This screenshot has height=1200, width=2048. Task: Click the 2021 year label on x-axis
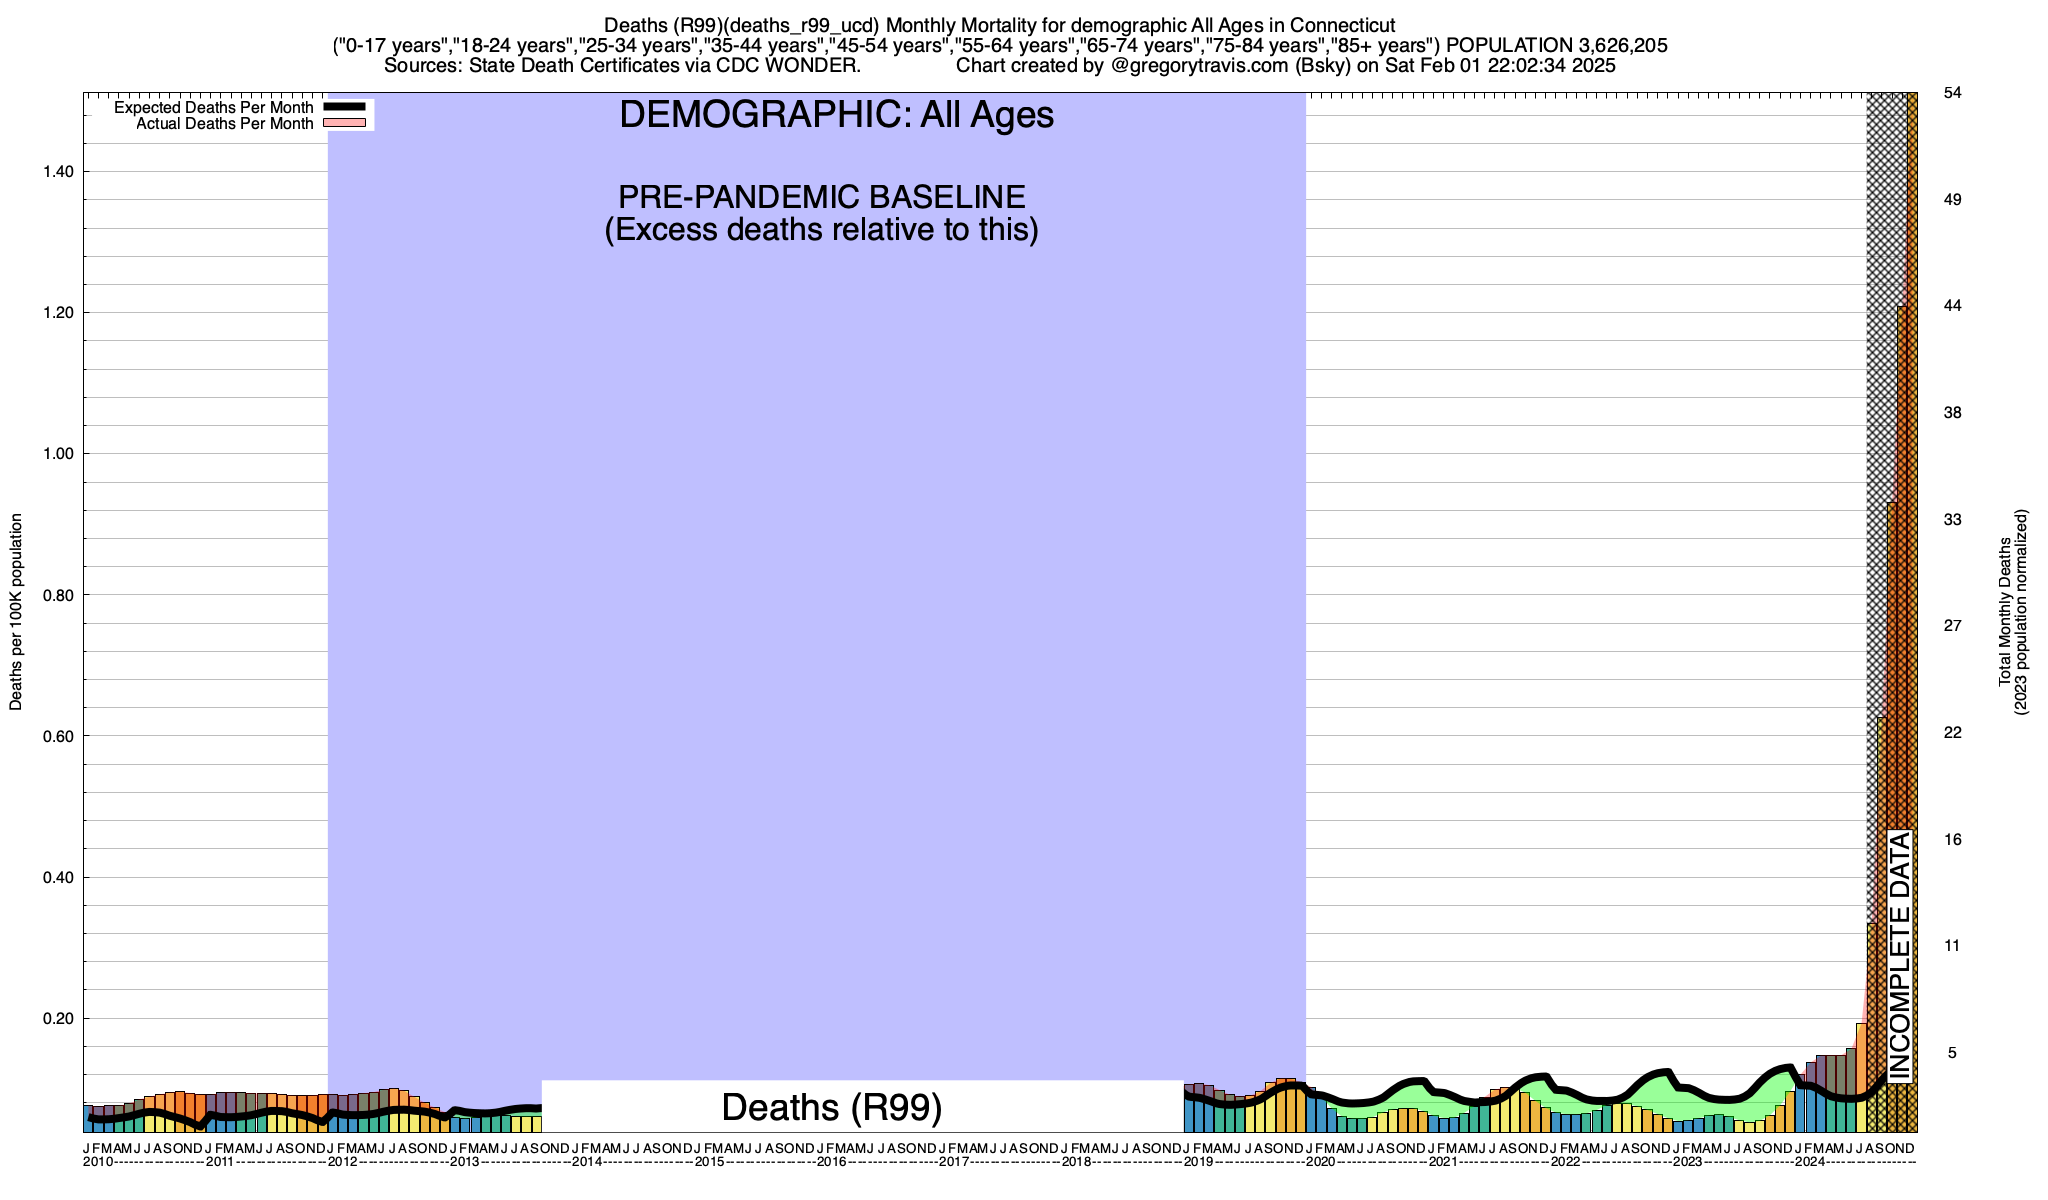click(x=1444, y=1162)
